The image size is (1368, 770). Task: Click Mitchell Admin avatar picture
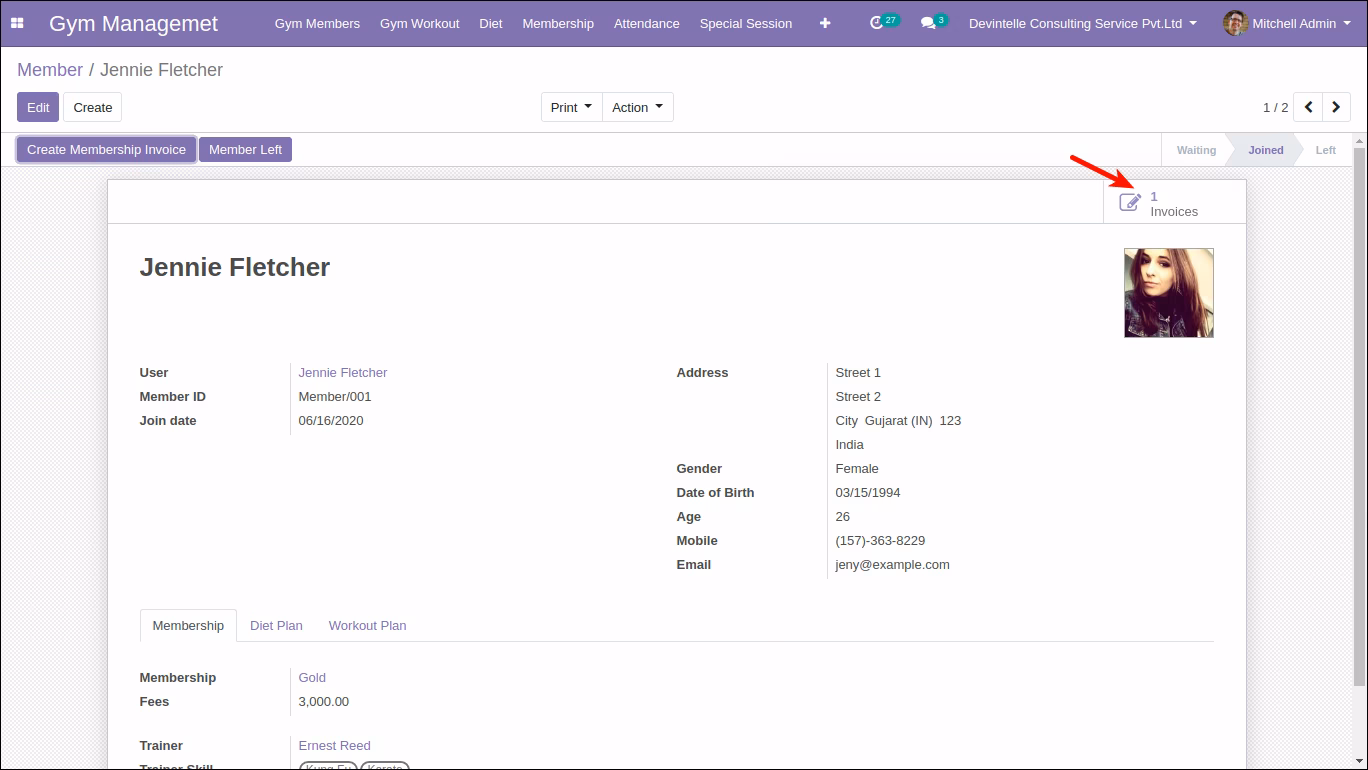tap(1235, 23)
